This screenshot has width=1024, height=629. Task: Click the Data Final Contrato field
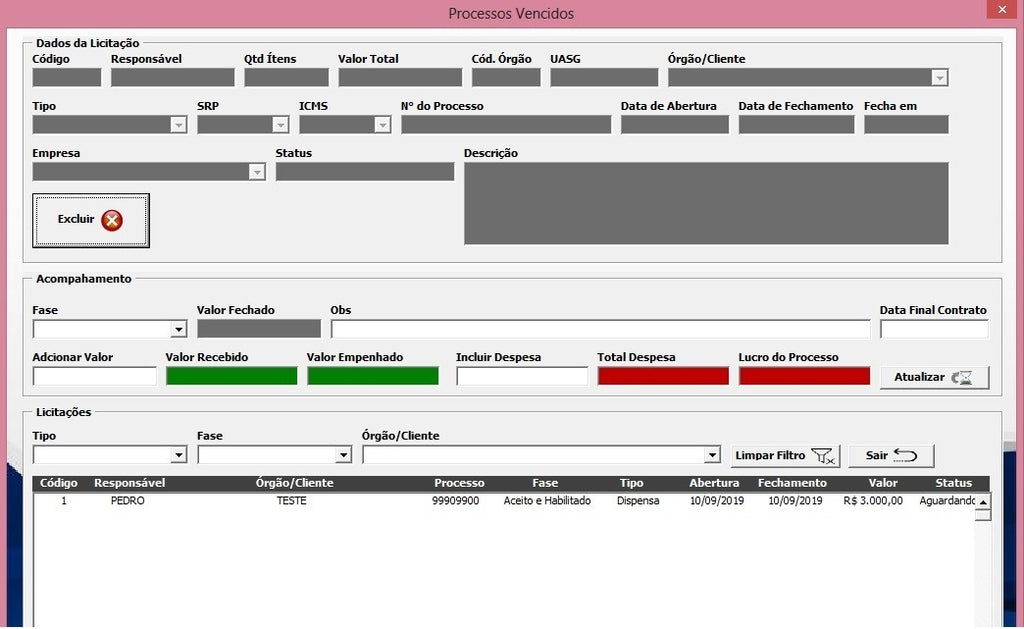(934, 329)
